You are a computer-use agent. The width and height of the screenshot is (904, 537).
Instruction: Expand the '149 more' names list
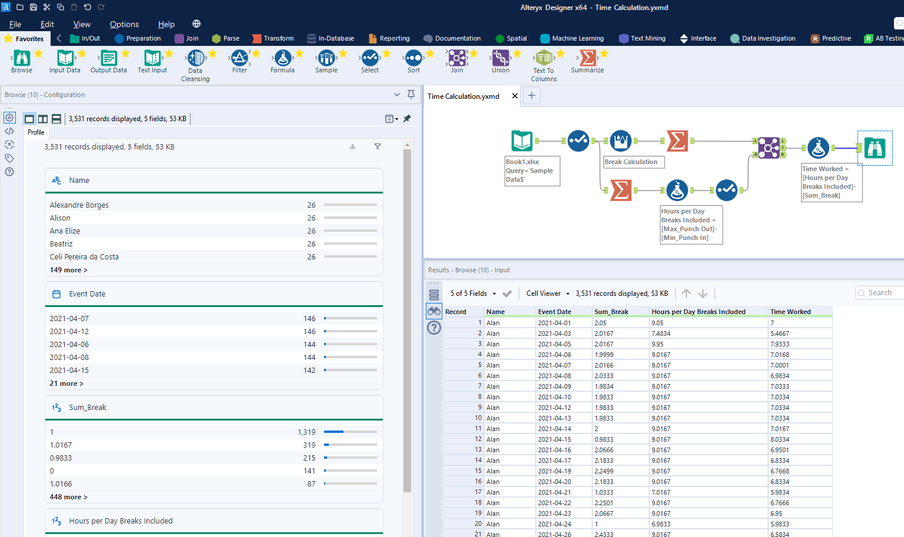[x=68, y=270]
